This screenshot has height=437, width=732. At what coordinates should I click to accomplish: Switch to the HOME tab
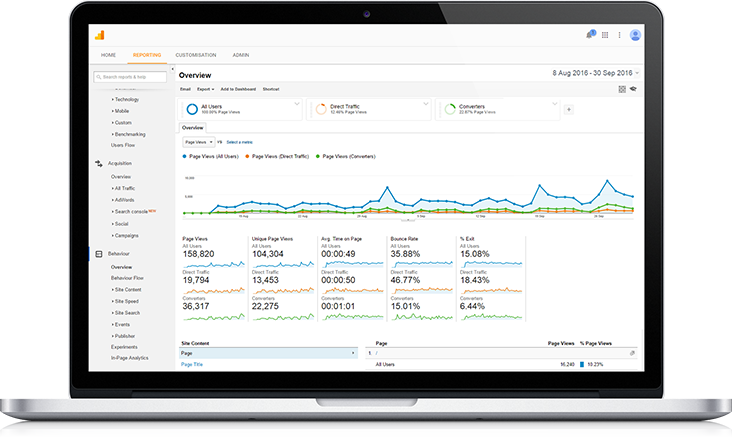[108, 55]
